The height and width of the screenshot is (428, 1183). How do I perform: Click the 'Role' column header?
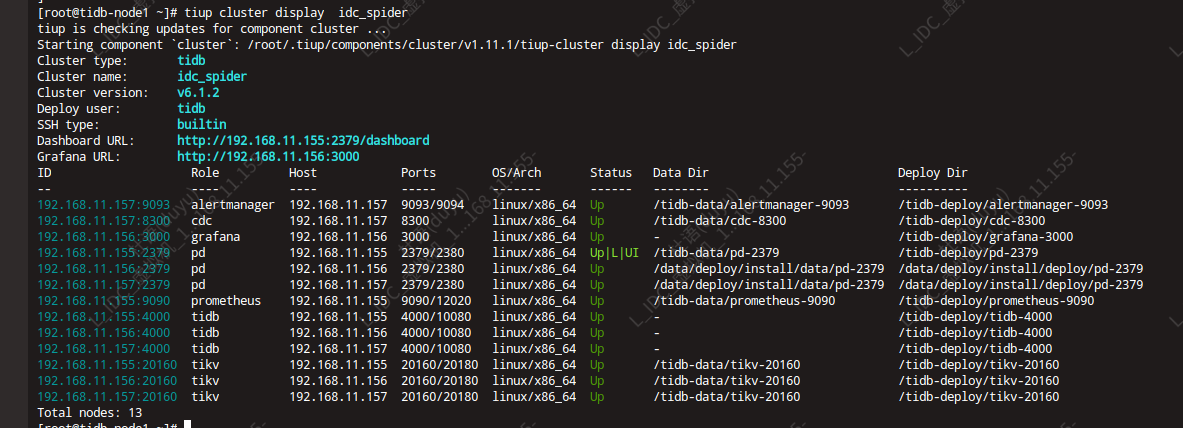click(x=205, y=173)
